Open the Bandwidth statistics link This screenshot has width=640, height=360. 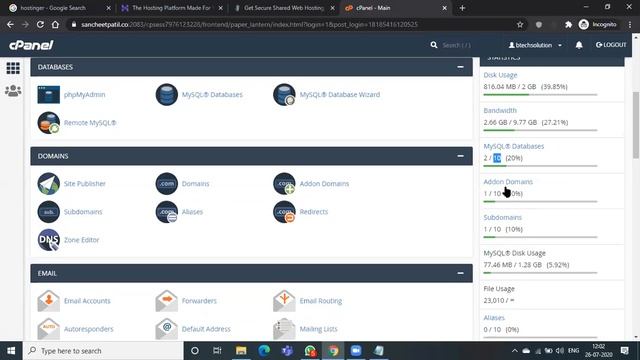(x=500, y=111)
